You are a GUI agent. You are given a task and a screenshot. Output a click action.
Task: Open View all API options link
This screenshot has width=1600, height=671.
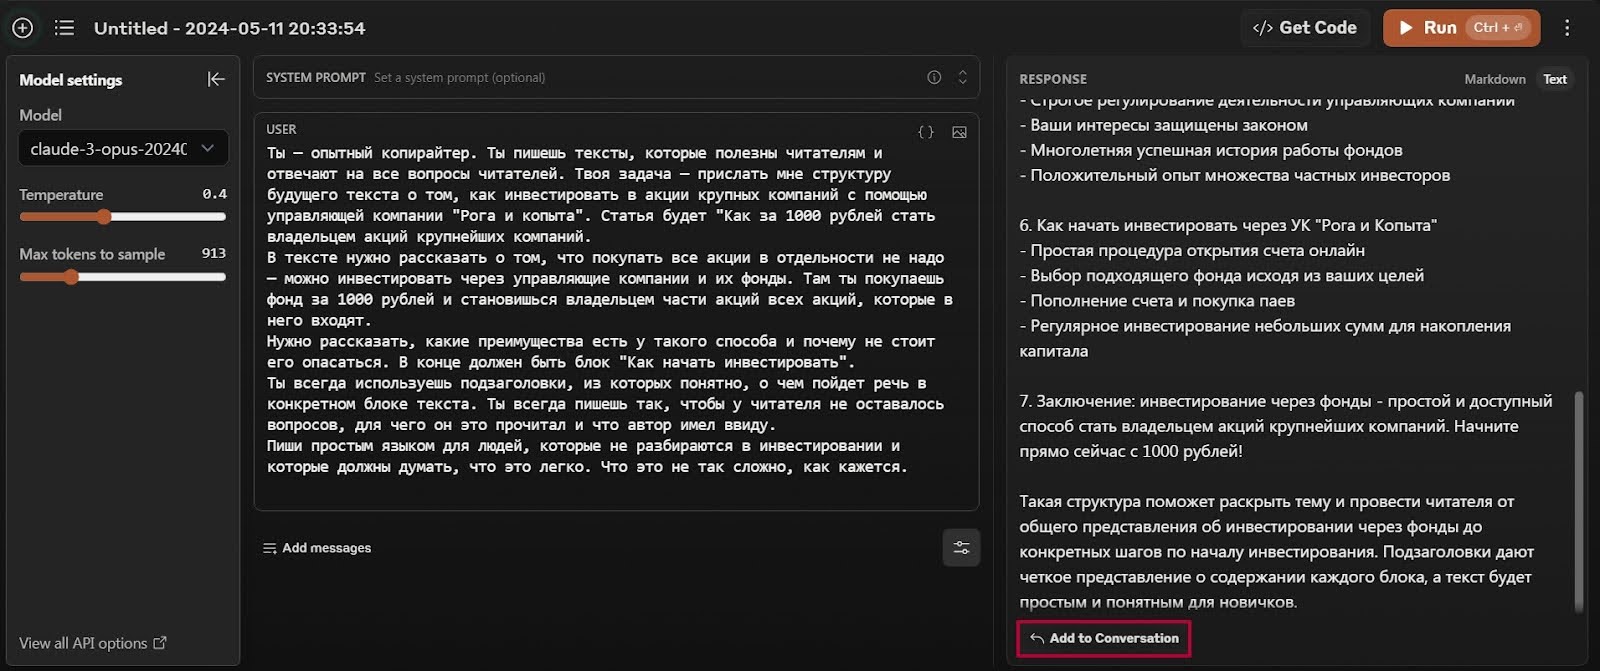(x=93, y=643)
